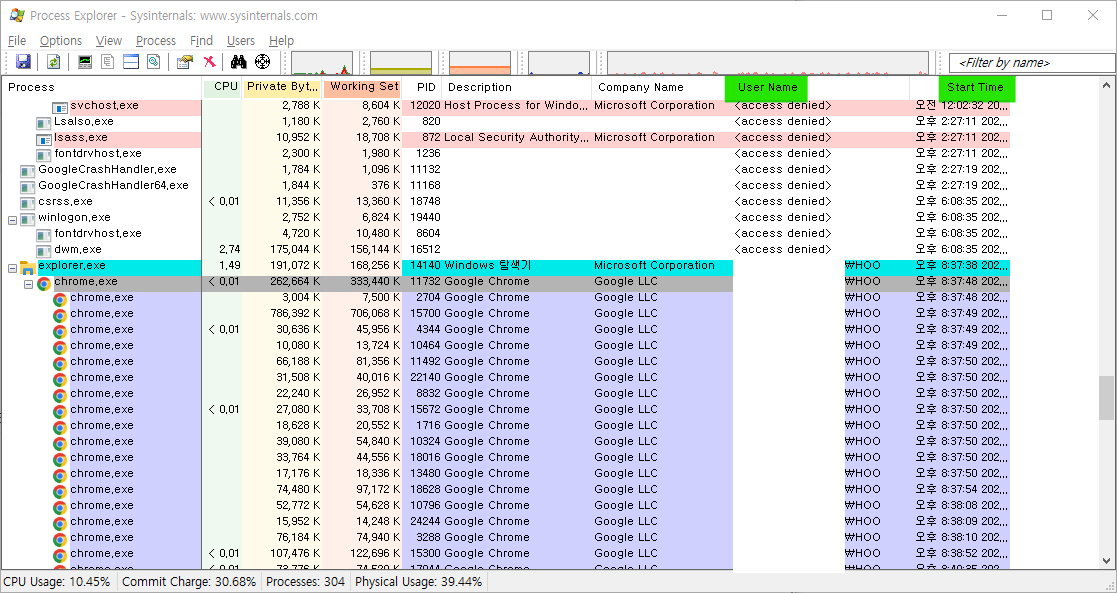The height and width of the screenshot is (593, 1117).
Task: Select the winlogon.exe process
Action: [x=74, y=217]
